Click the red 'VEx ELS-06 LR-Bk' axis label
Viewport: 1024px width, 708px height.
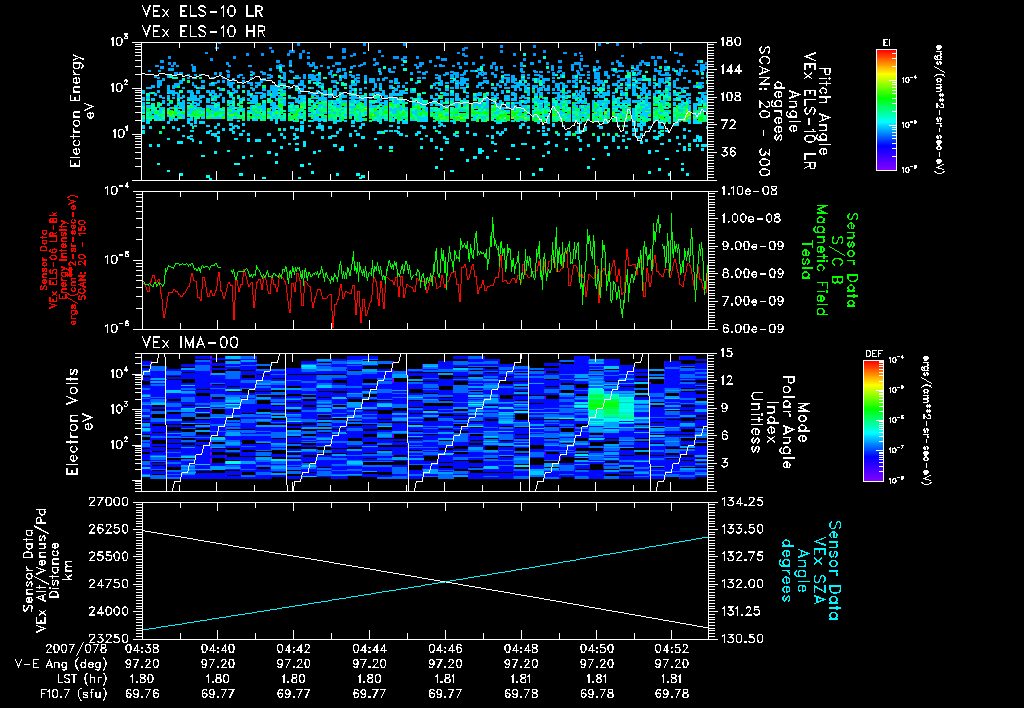[53, 260]
